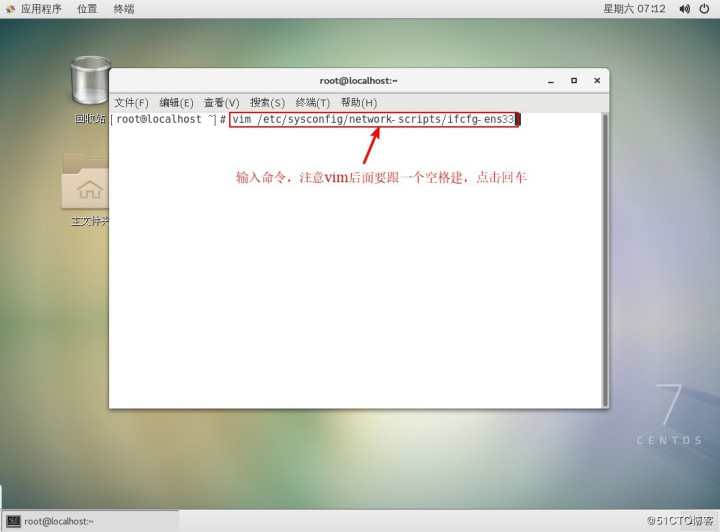
Task: Click the root@localhost:~ taskbar button
Action: 90,521
